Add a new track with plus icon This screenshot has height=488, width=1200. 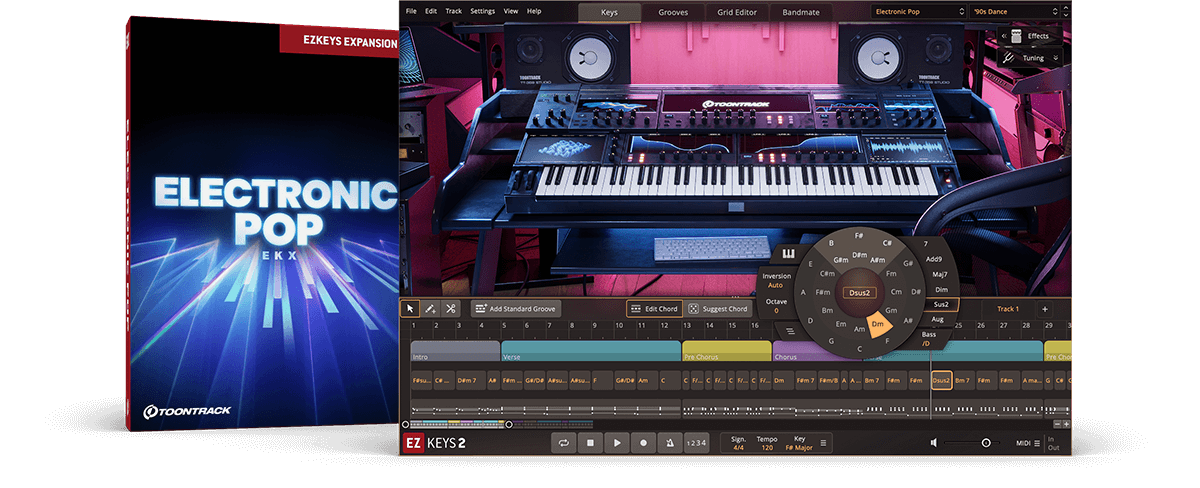[x=1044, y=309]
